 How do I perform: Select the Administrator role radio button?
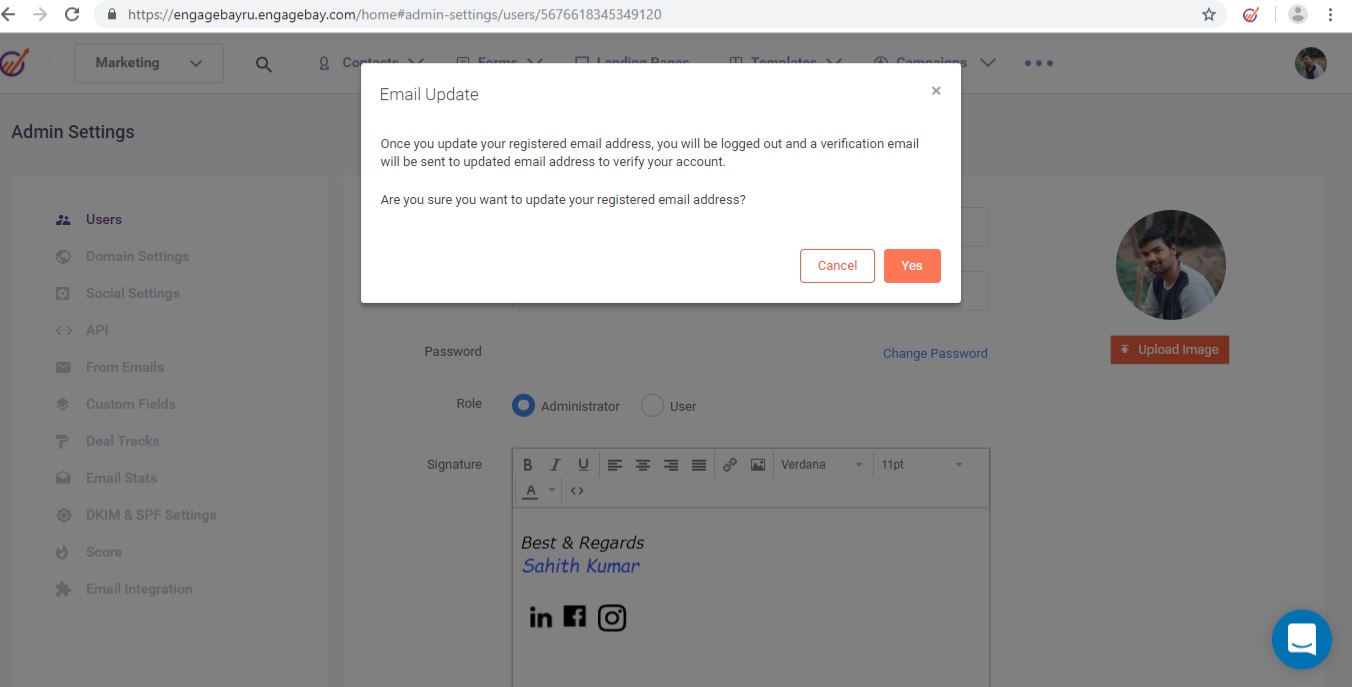point(523,405)
